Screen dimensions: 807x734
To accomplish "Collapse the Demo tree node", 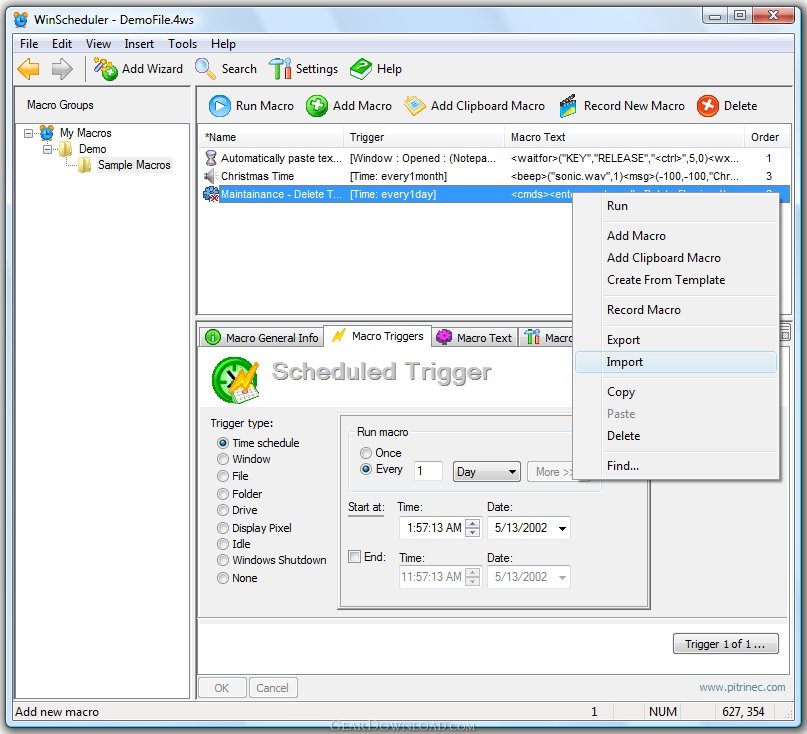I will (48, 149).
